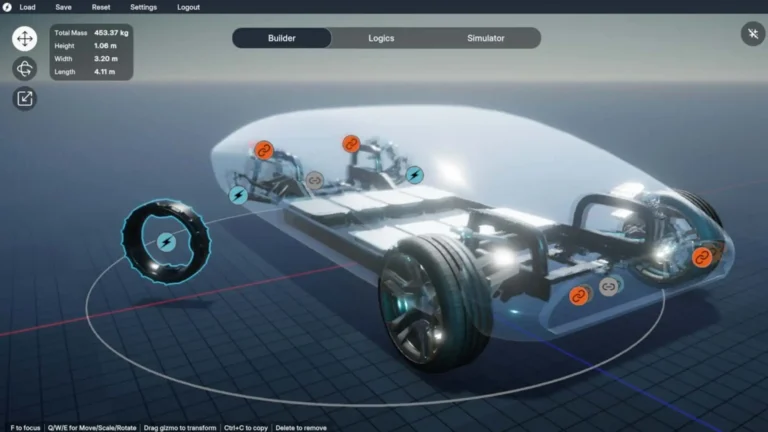This screenshot has width=768, height=432.
Task: Click gray link icon under front chassis
Action: pyautogui.click(x=608, y=287)
